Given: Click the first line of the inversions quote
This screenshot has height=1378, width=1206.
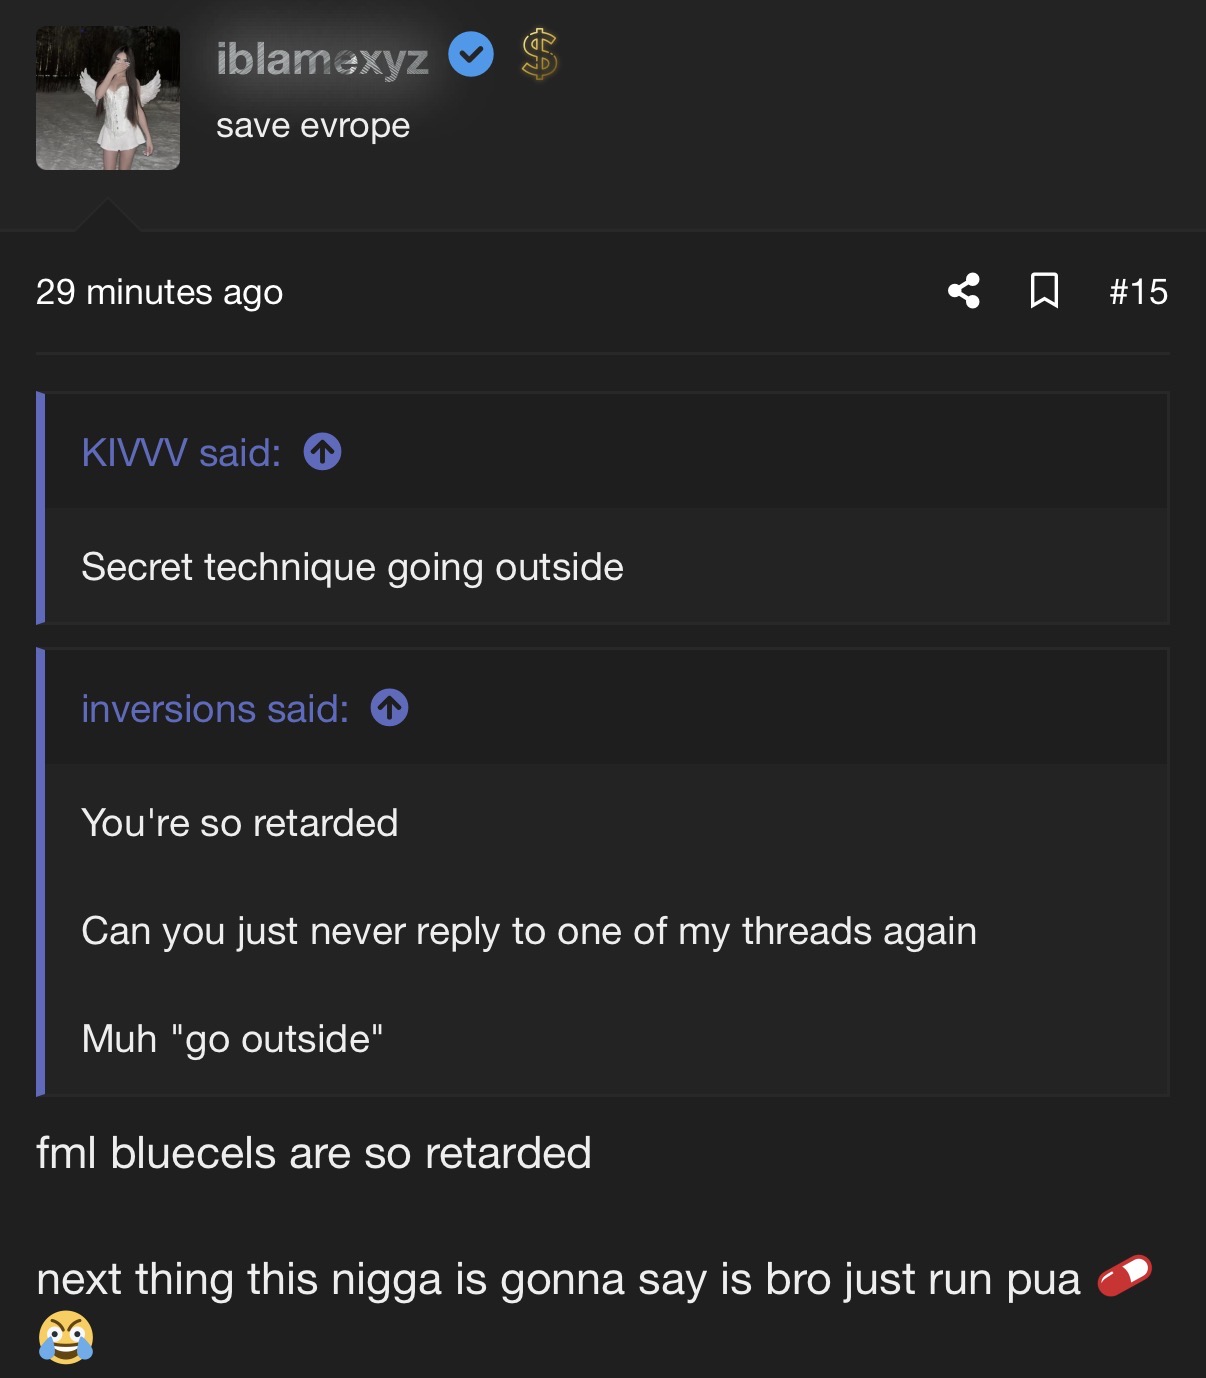Looking at the screenshot, I should pos(240,823).
